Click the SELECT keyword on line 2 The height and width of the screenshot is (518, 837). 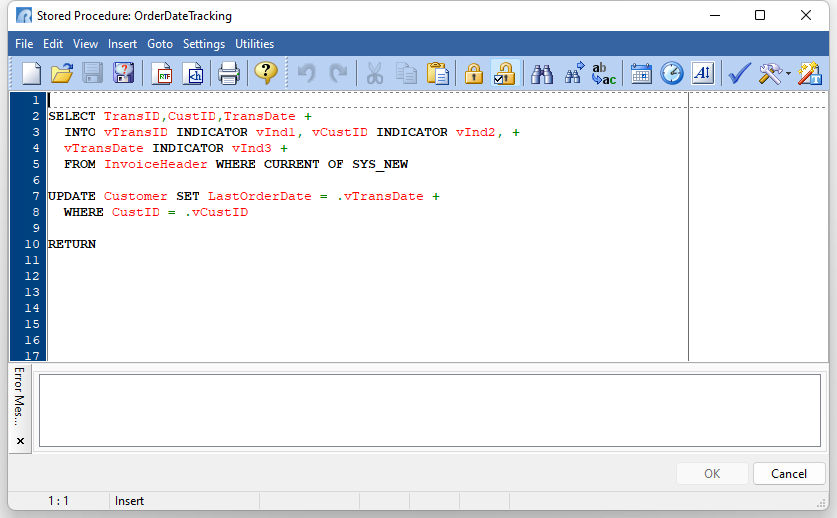click(72, 116)
